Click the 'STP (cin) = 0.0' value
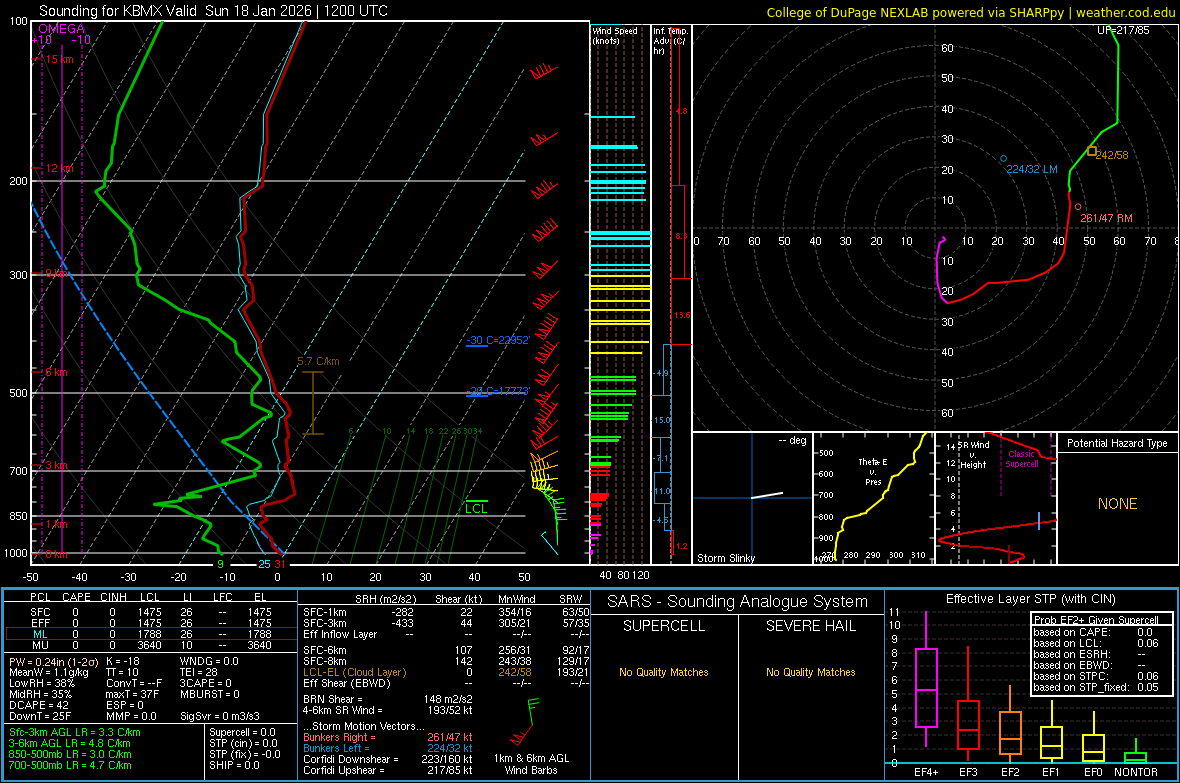 (x=243, y=743)
